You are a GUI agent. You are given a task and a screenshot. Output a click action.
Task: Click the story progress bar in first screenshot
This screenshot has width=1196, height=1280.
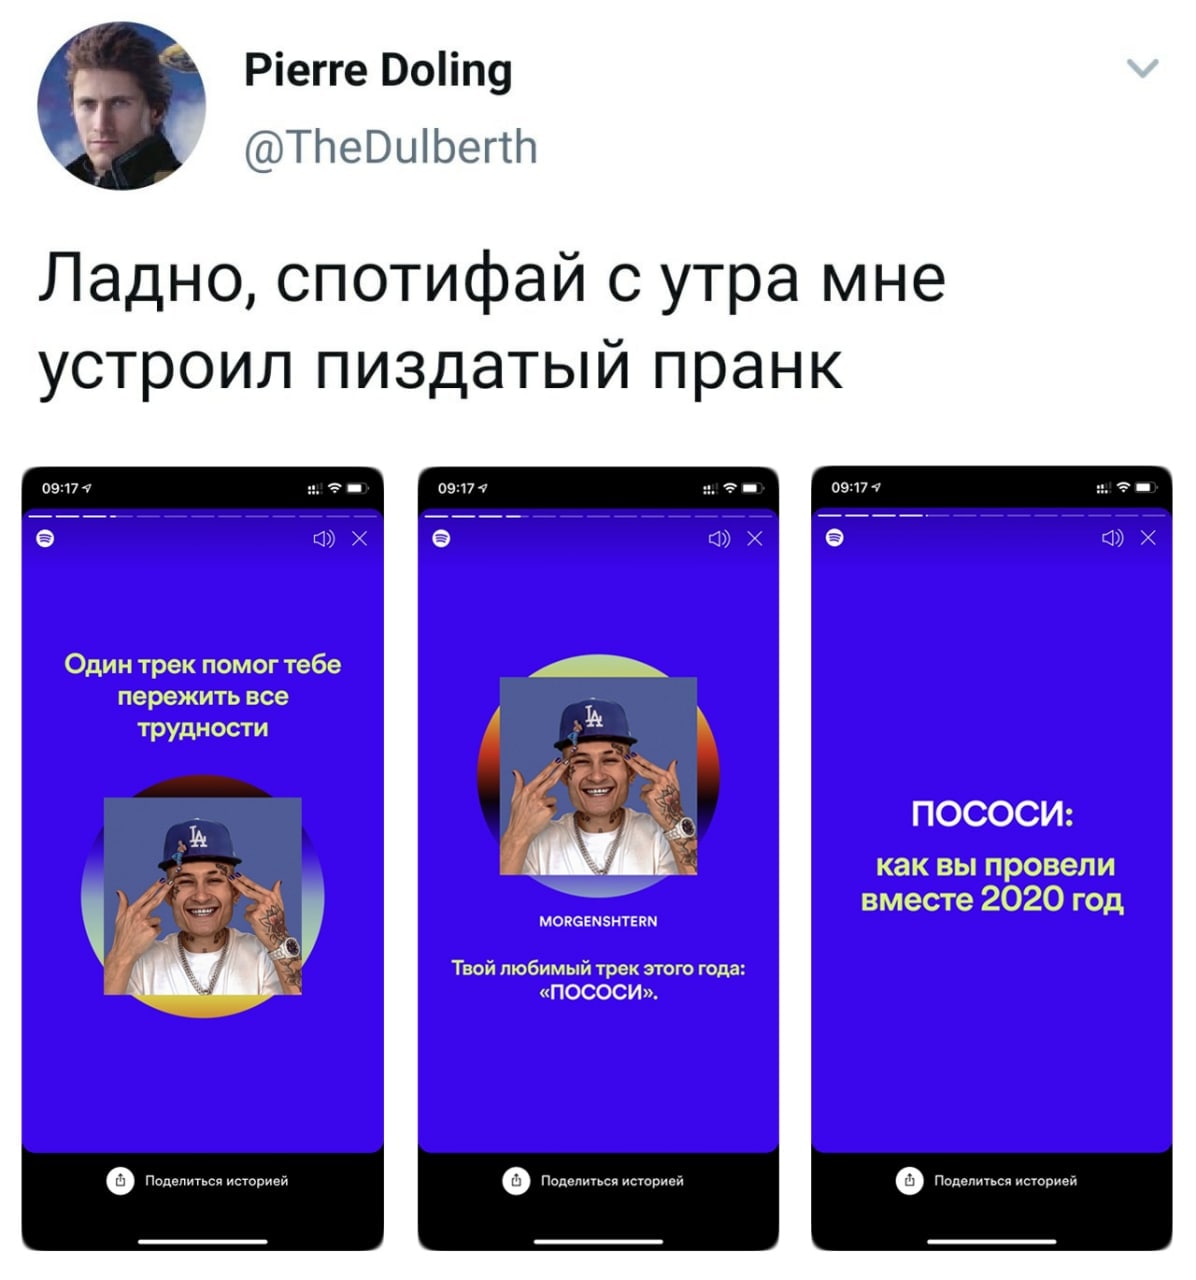tap(202, 516)
